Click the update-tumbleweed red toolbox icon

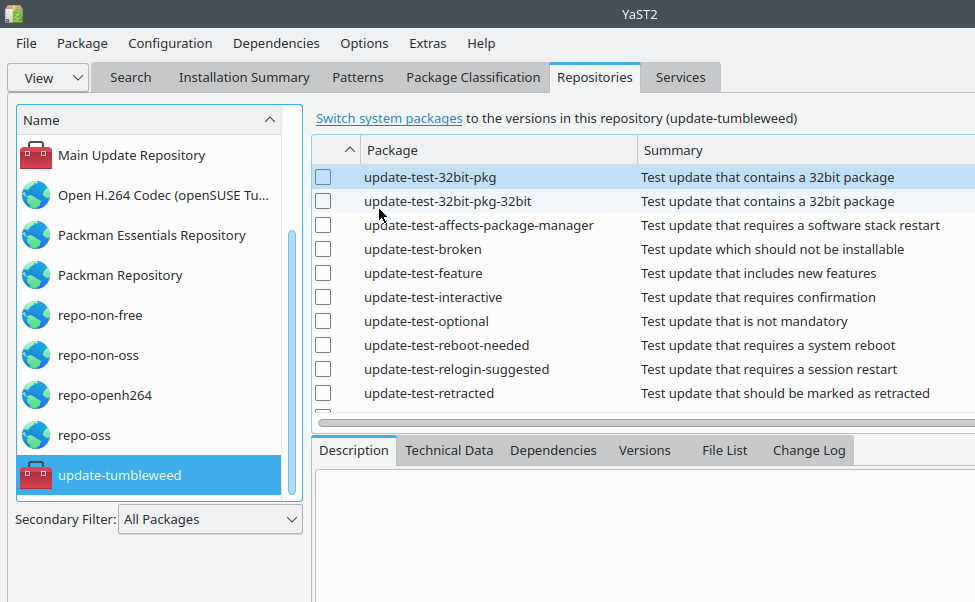[x=35, y=475]
